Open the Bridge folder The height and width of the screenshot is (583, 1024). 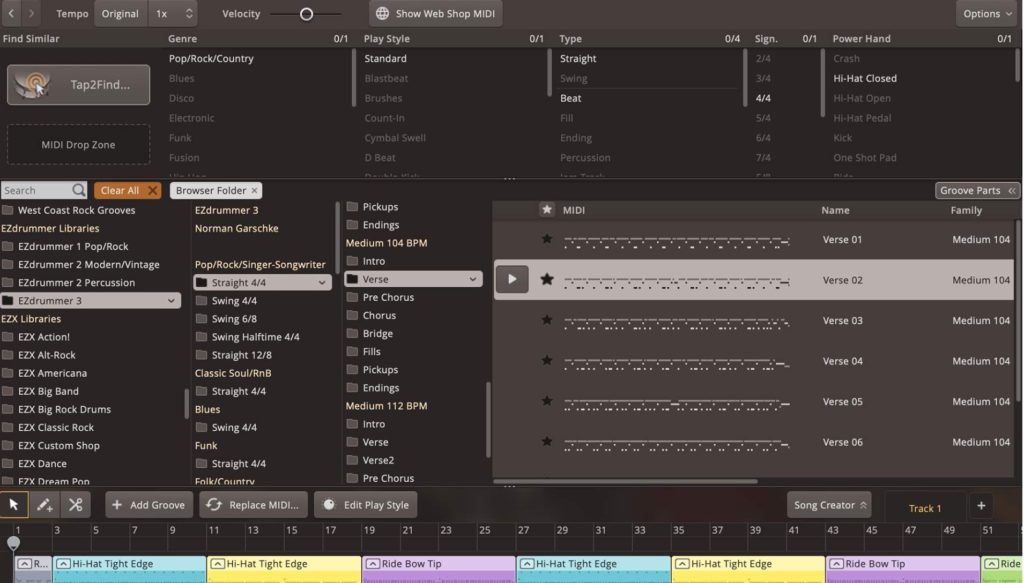[x=377, y=333]
